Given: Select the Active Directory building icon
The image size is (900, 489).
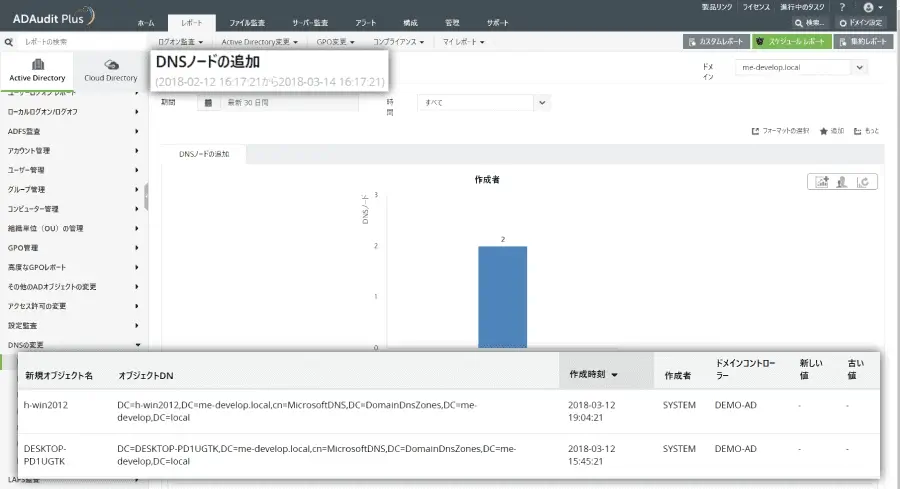Looking at the screenshot, I should (x=38, y=64).
